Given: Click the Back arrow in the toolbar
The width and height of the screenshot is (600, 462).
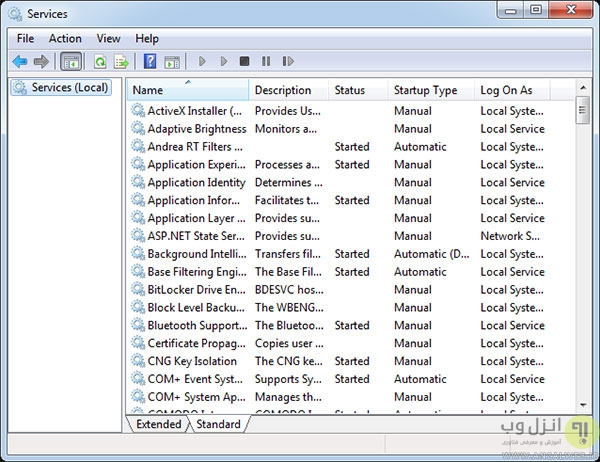Looking at the screenshot, I should [x=20, y=62].
